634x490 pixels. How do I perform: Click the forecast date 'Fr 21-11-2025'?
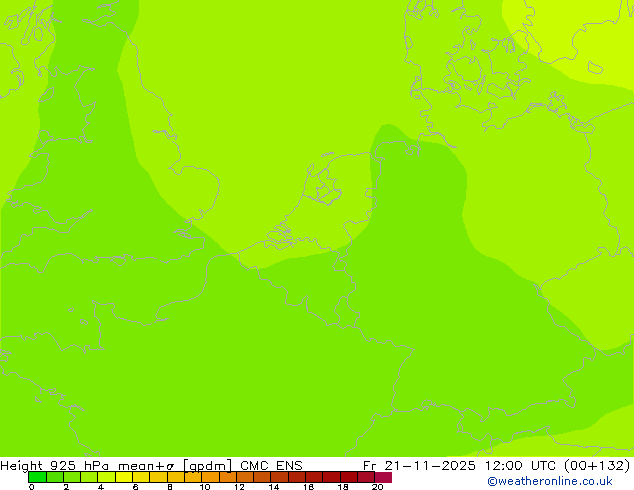click(419, 466)
